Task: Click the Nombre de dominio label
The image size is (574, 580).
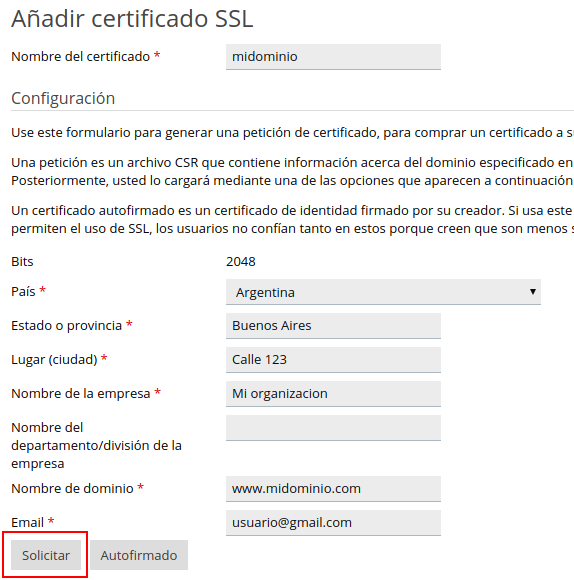Action: [72, 489]
